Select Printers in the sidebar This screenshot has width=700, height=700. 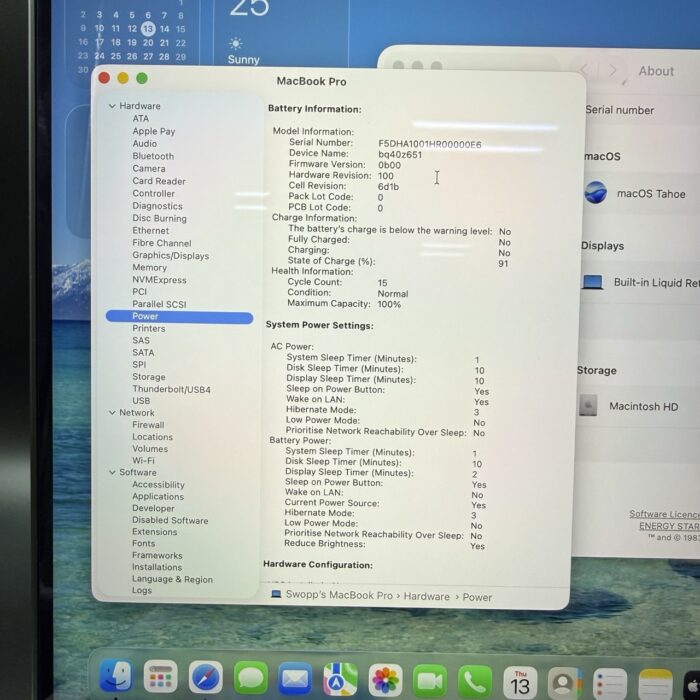pyautogui.click(x=149, y=328)
